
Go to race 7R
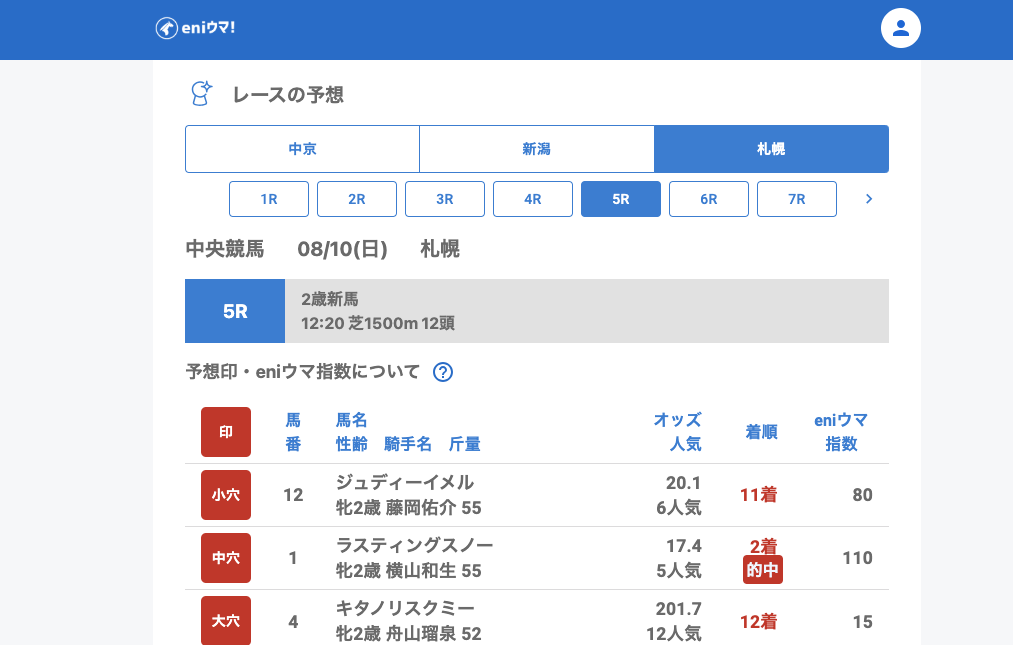797,199
